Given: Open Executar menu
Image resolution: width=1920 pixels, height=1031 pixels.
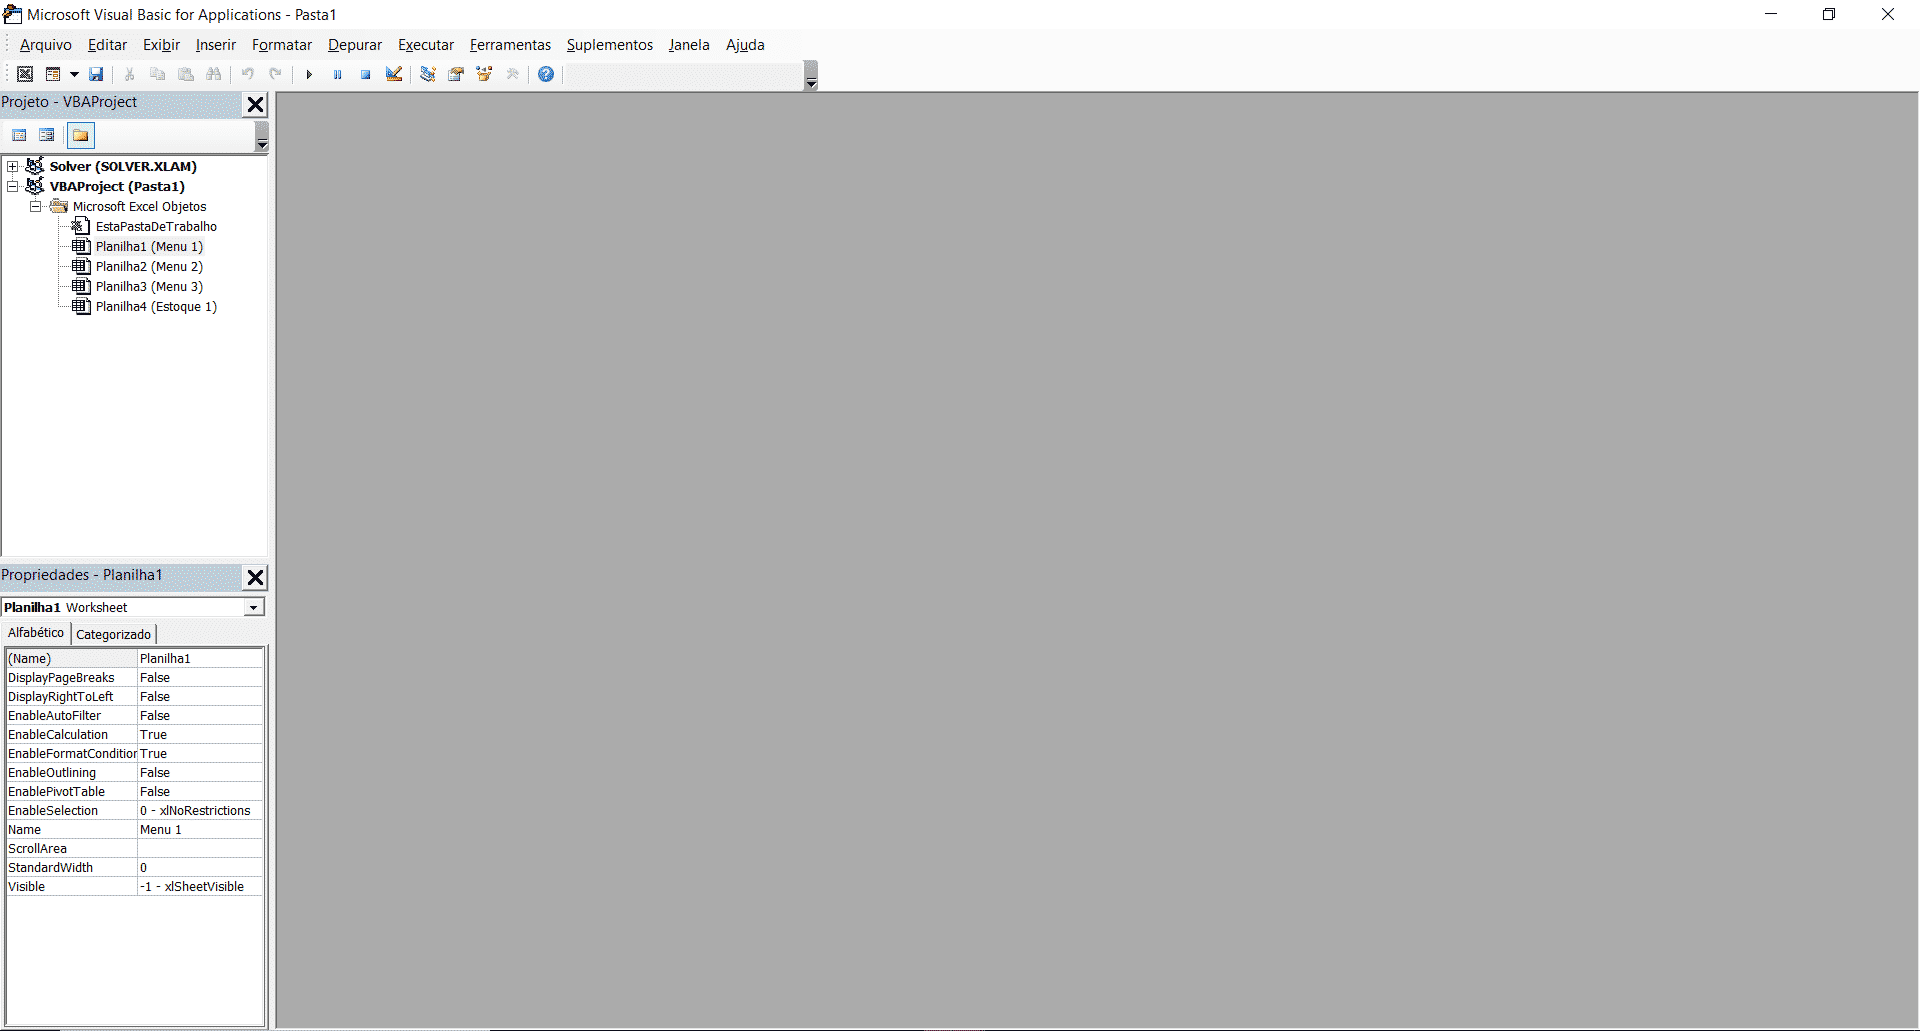Looking at the screenshot, I should click(x=426, y=45).
